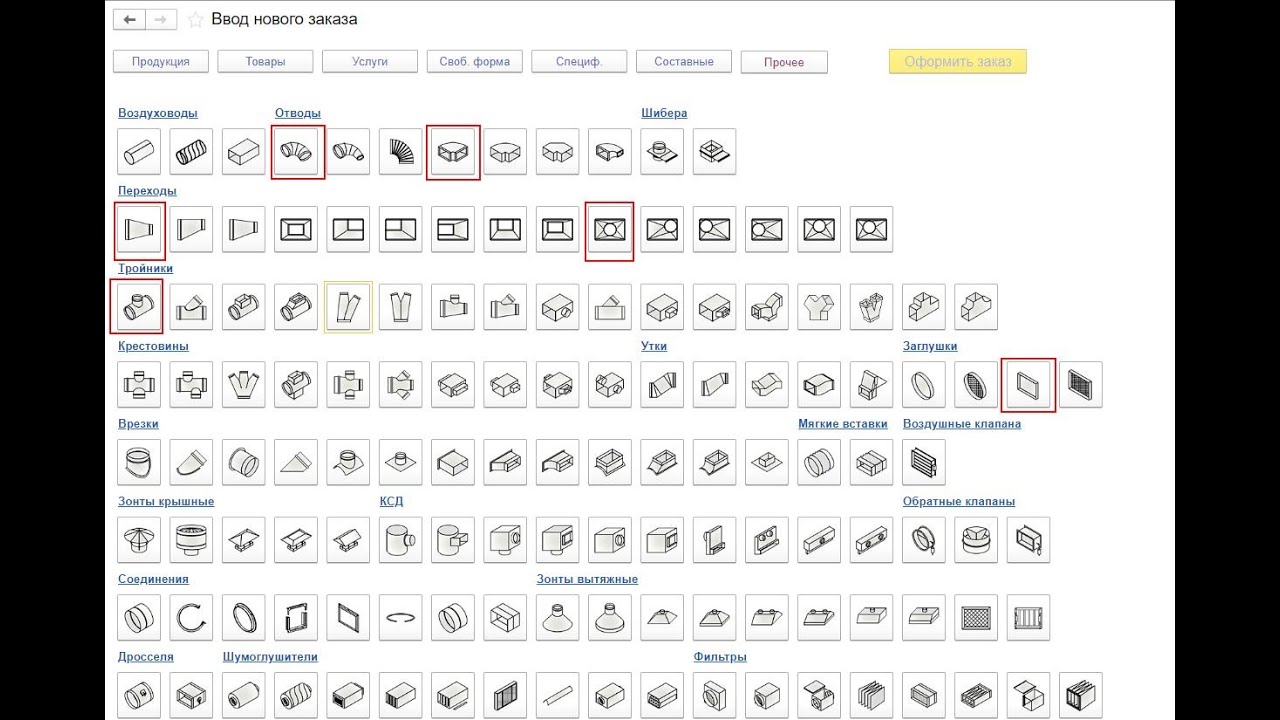1280x720 pixels.
Task: Click the Оформить заказ button
Action: tap(958, 61)
